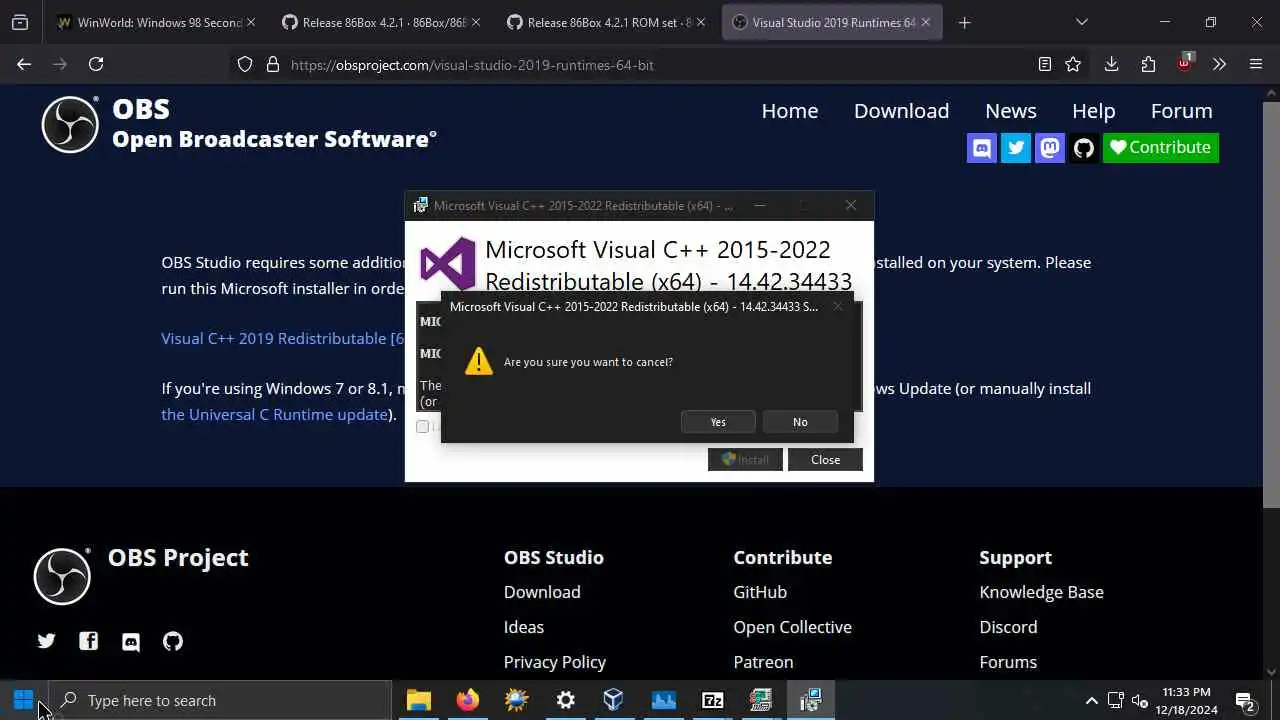The width and height of the screenshot is (1280, 720).
Task: Open the muted volume tray icon
Action: (x=1140, y=700)
